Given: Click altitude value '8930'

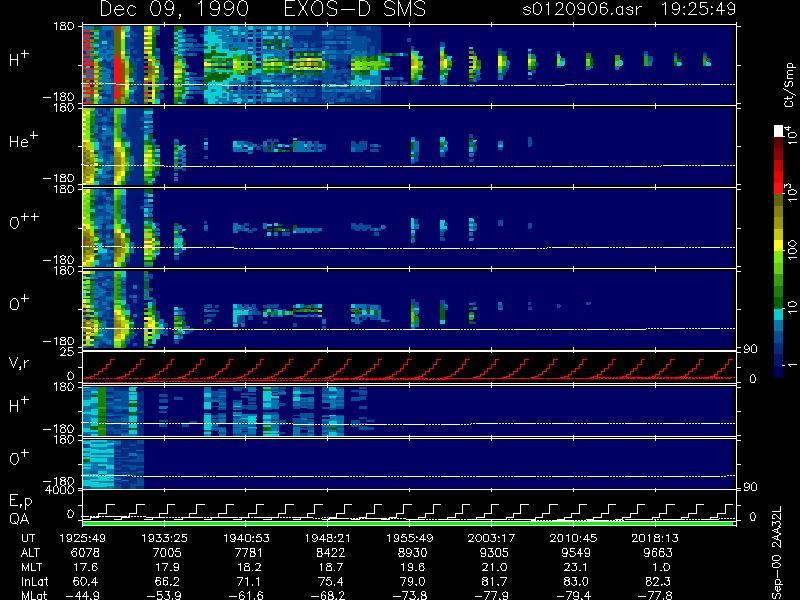Looking at the screenshot, I should click(x=412, y=553).
